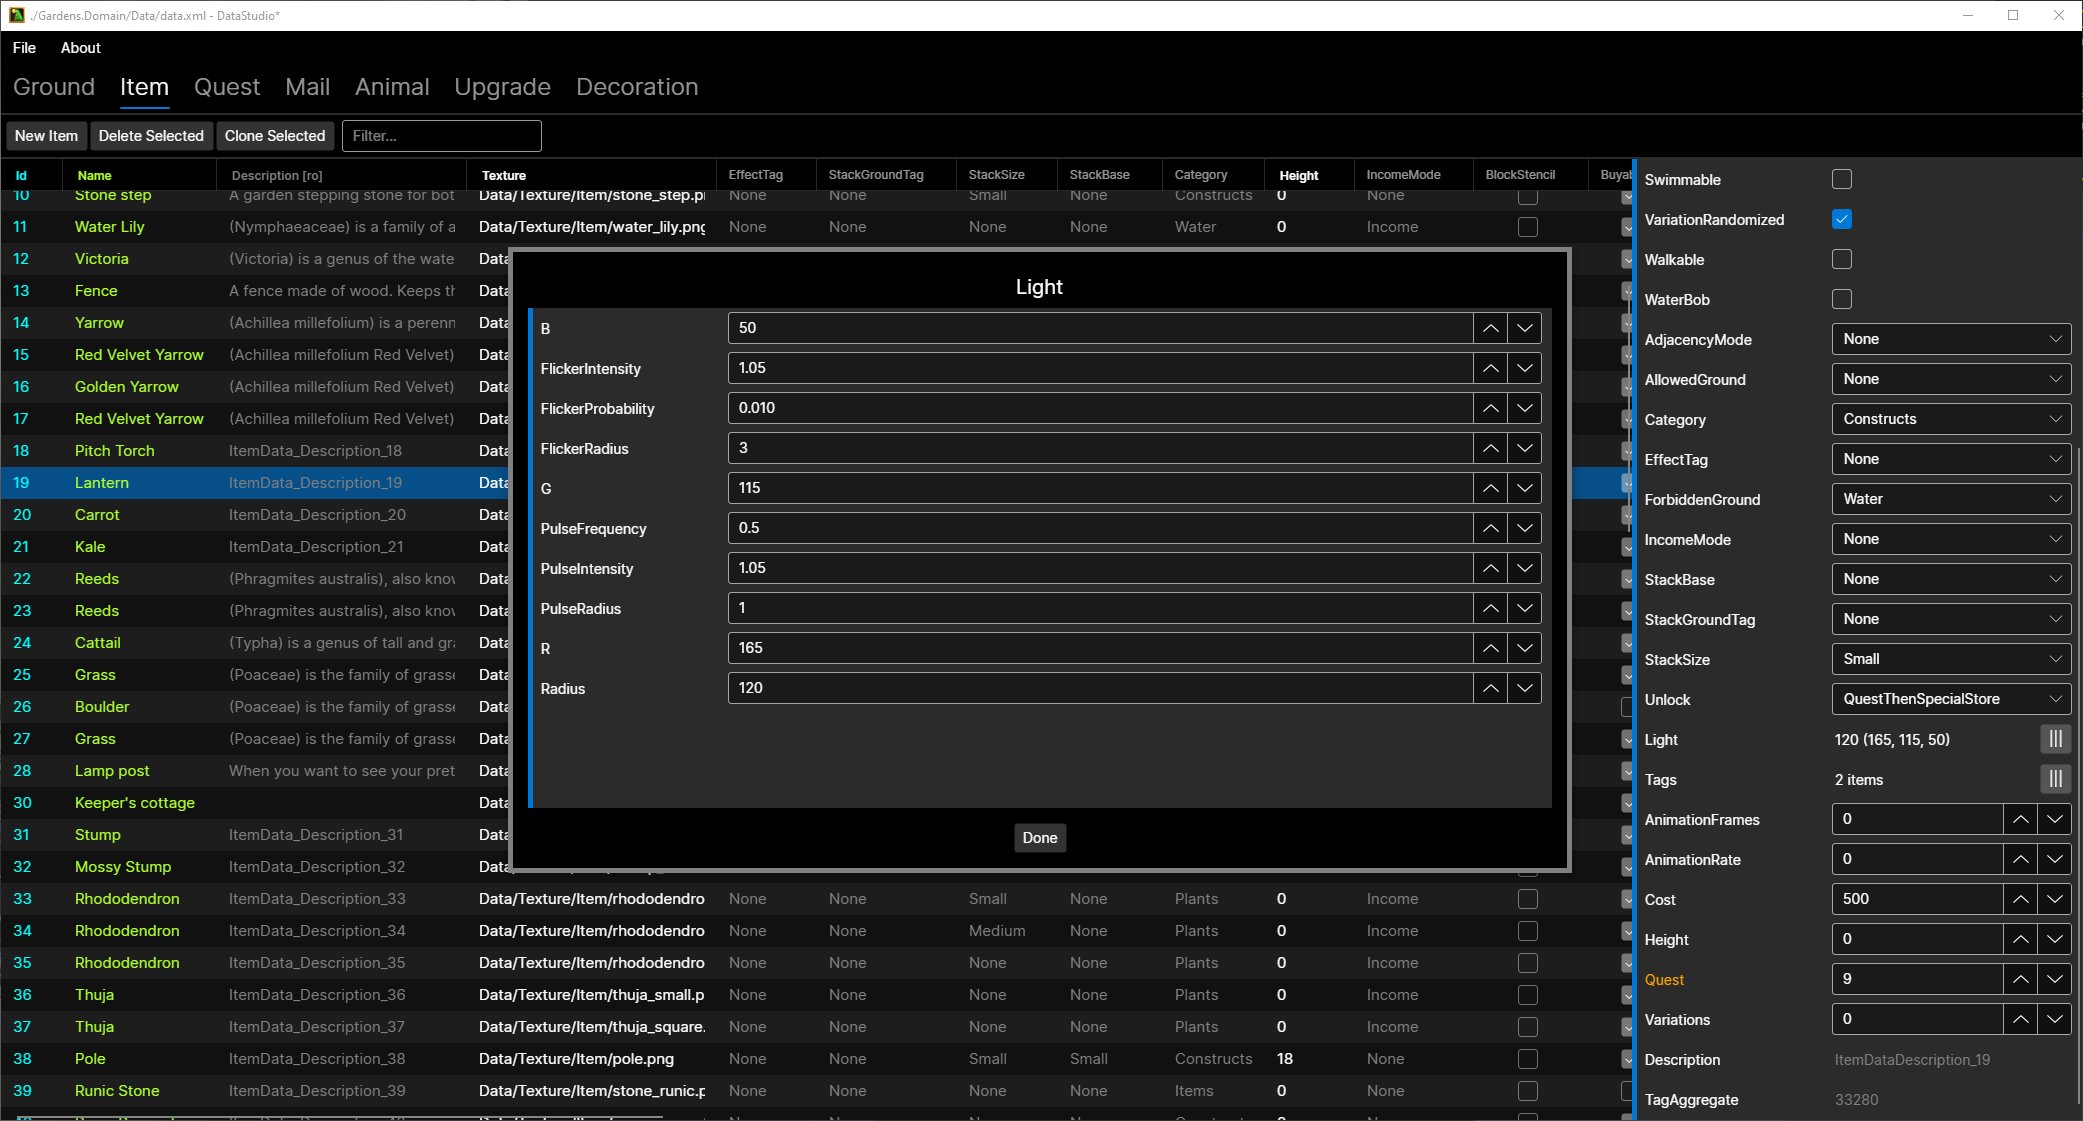
Task: Lower the PulseFrequency with its down arrow
Action: [1524, 528]
